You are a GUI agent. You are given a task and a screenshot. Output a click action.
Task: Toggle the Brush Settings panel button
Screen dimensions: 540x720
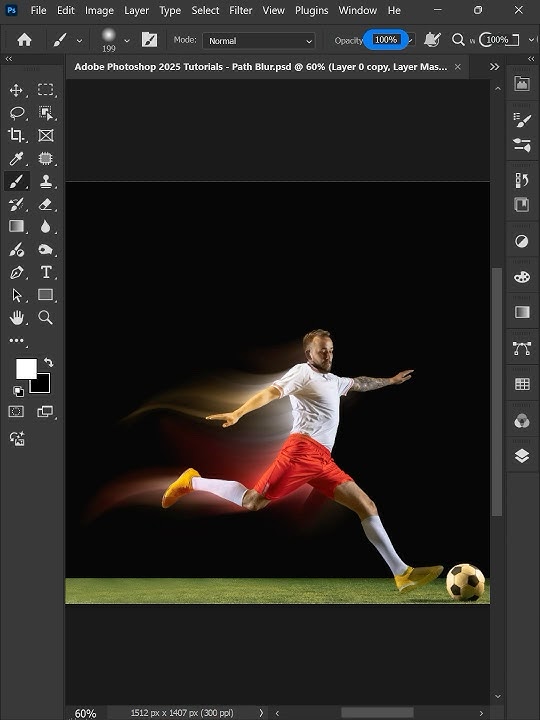[149, 40]
